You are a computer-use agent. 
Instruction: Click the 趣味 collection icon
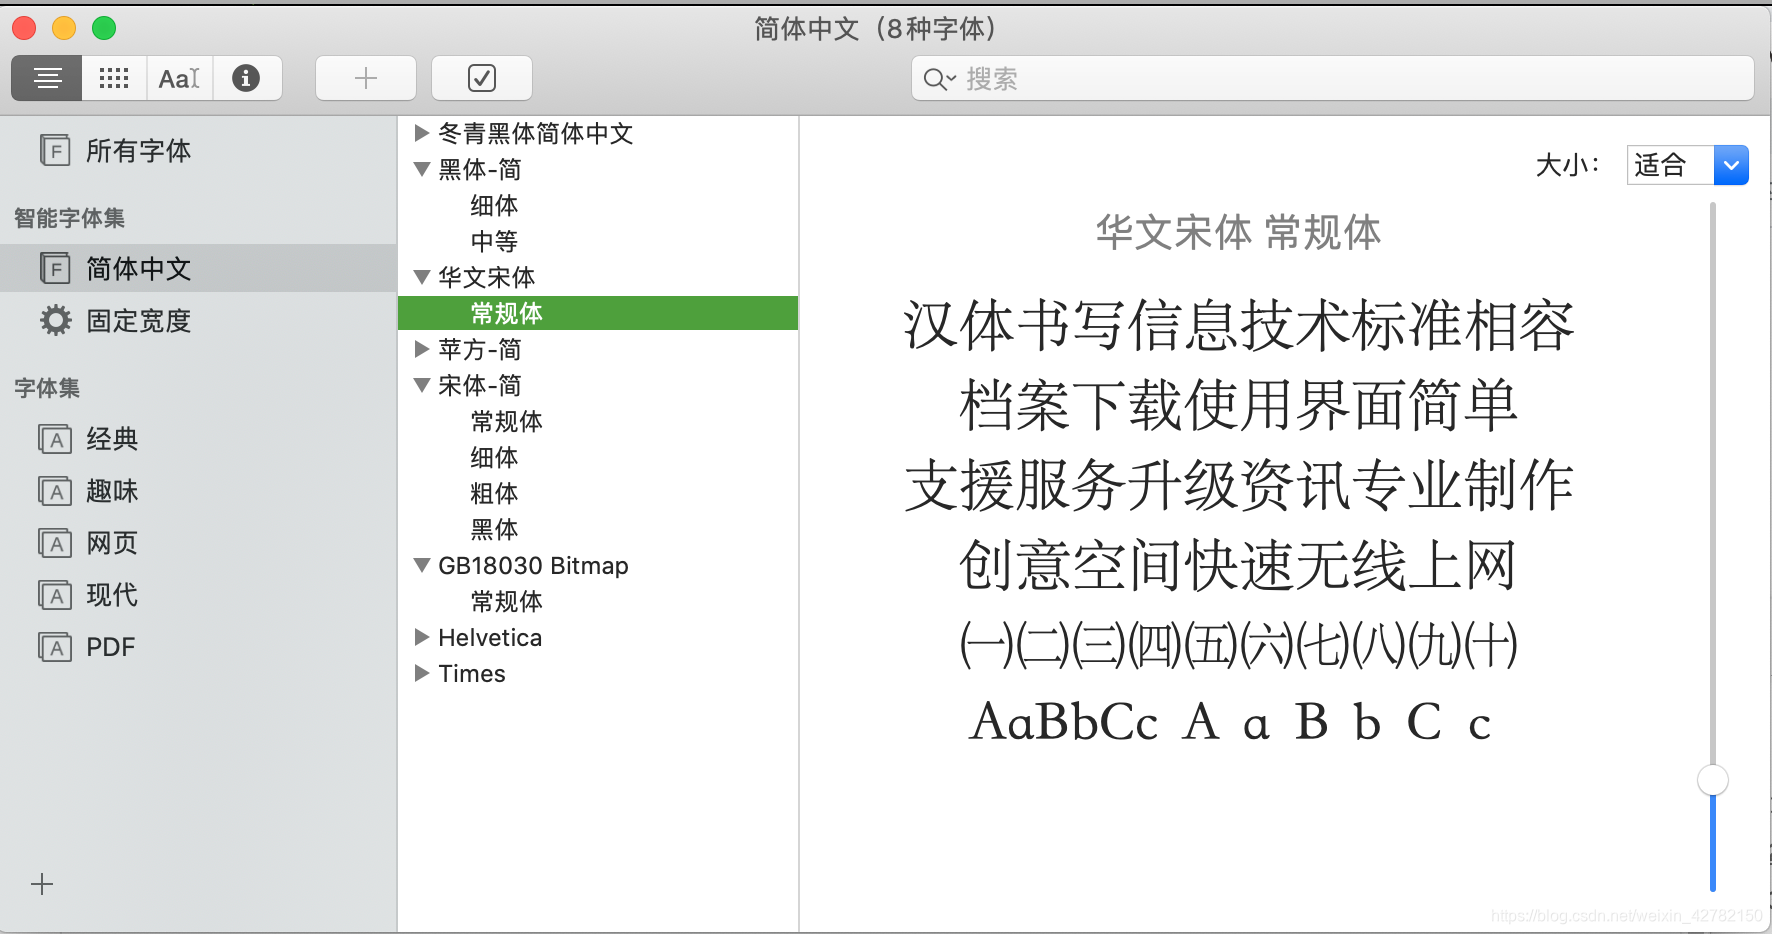pyautogui.click(x=55, y=491)
